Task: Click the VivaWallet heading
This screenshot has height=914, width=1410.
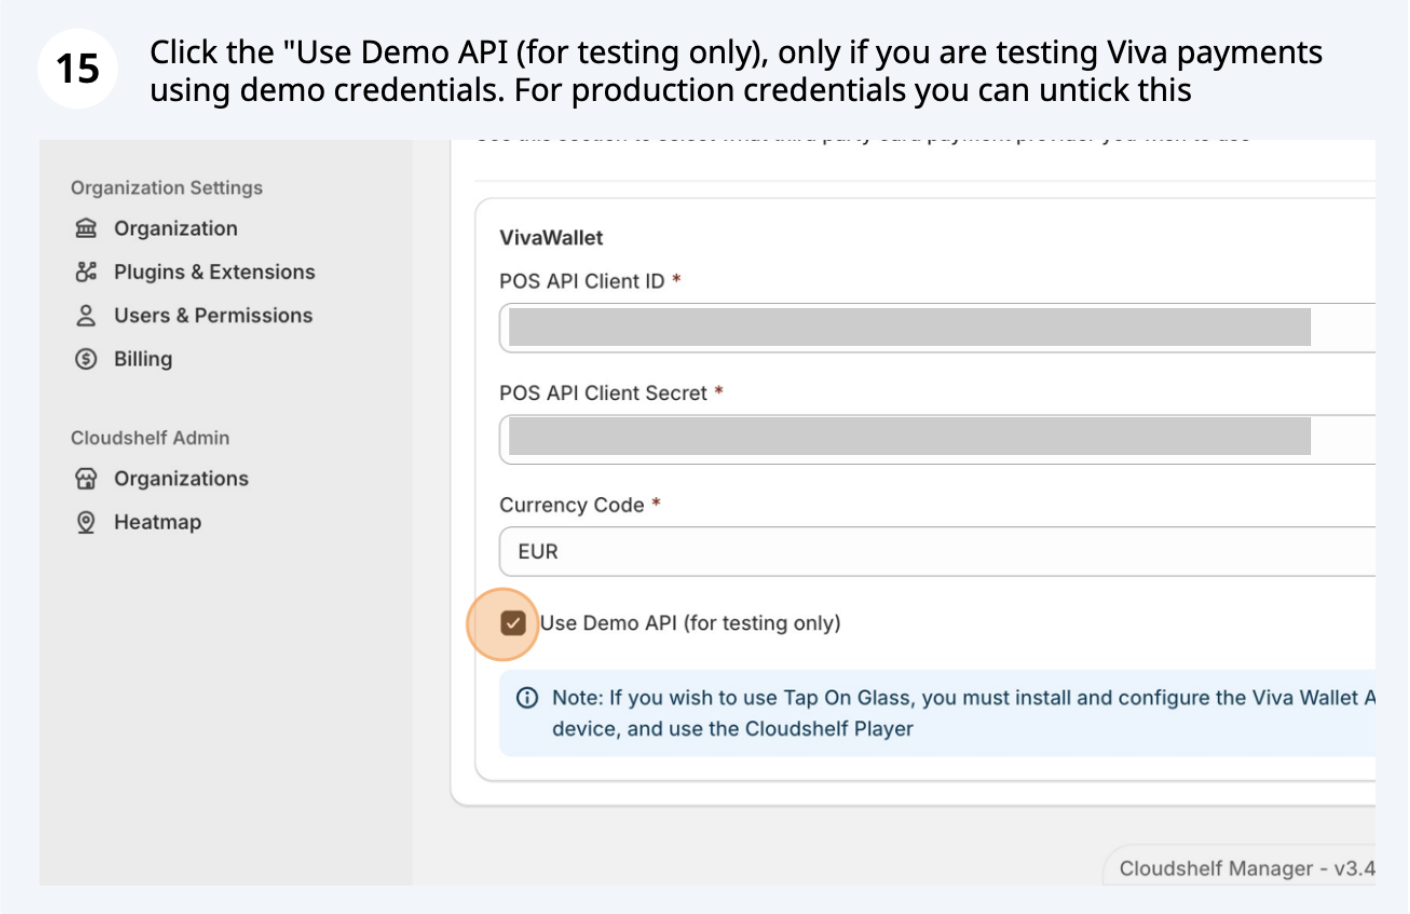Action: click(x=551, y=238)
